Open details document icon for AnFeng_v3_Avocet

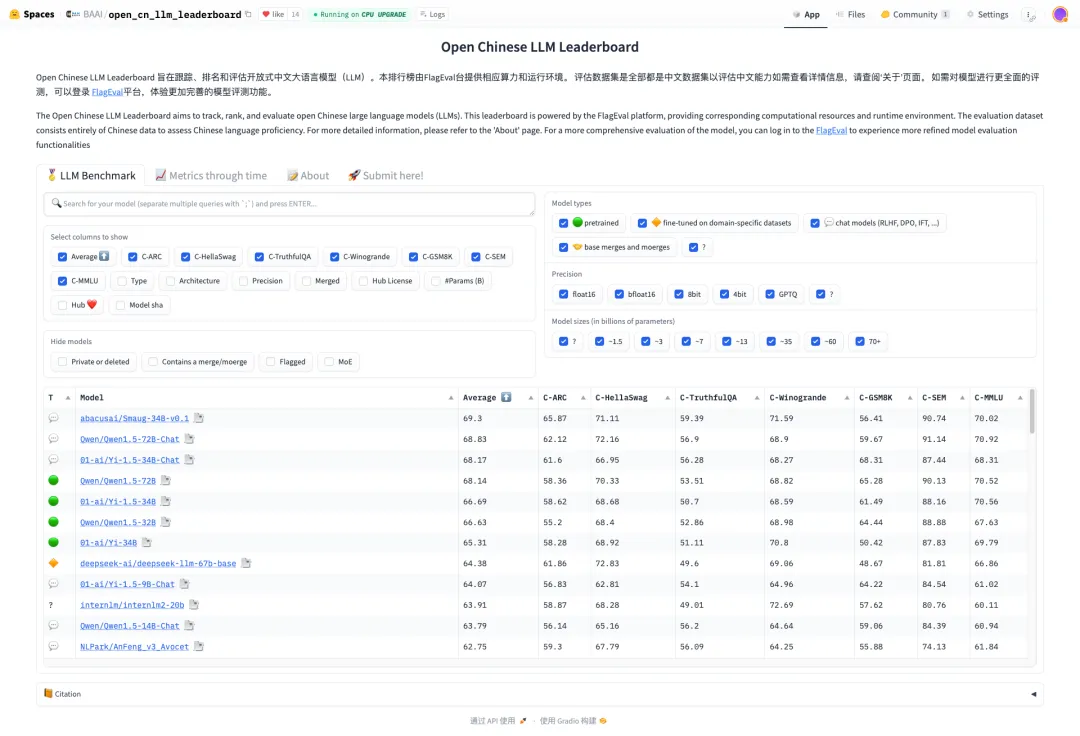point(198,646)
